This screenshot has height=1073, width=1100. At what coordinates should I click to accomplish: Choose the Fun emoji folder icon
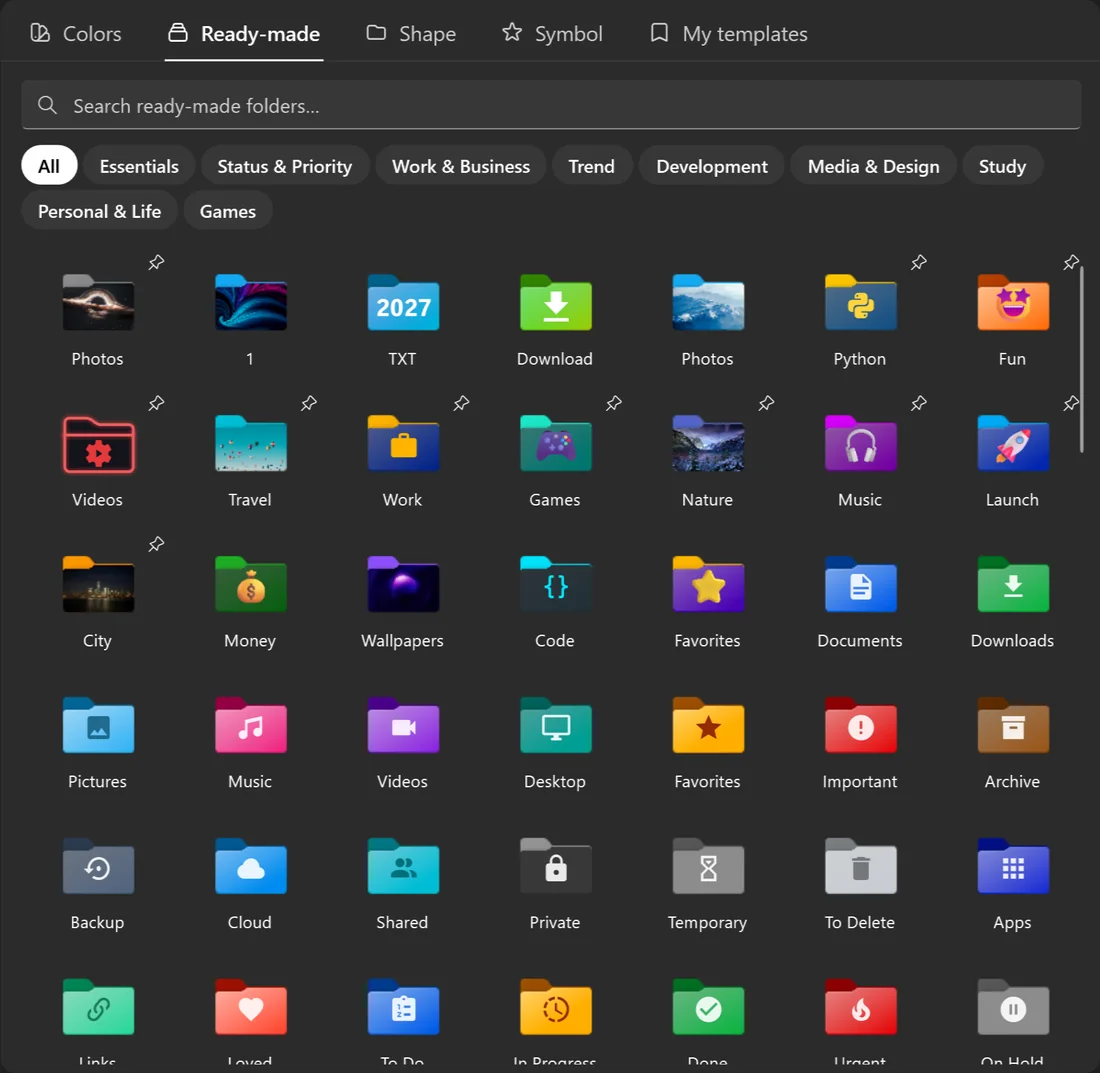[x=1012, y=303]
